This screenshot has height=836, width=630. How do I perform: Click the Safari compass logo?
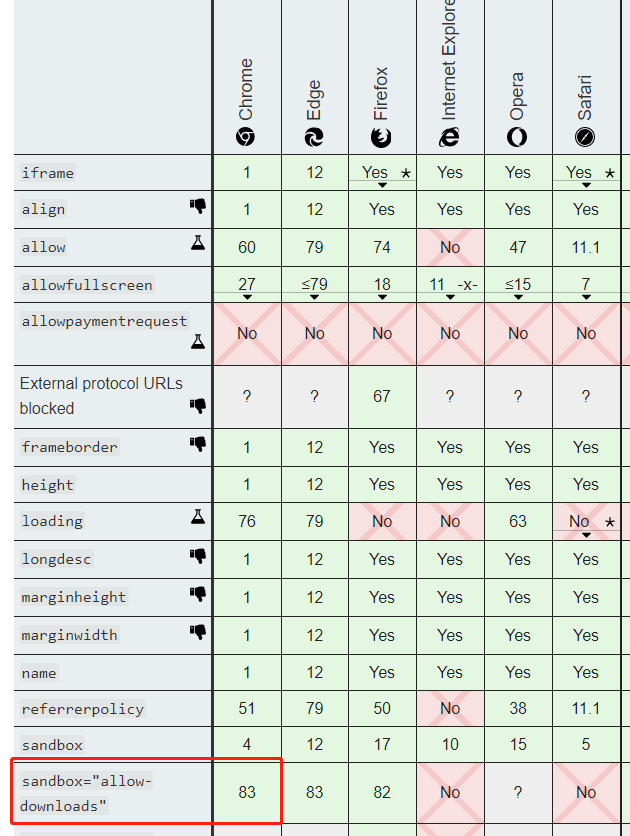(585, 138)
